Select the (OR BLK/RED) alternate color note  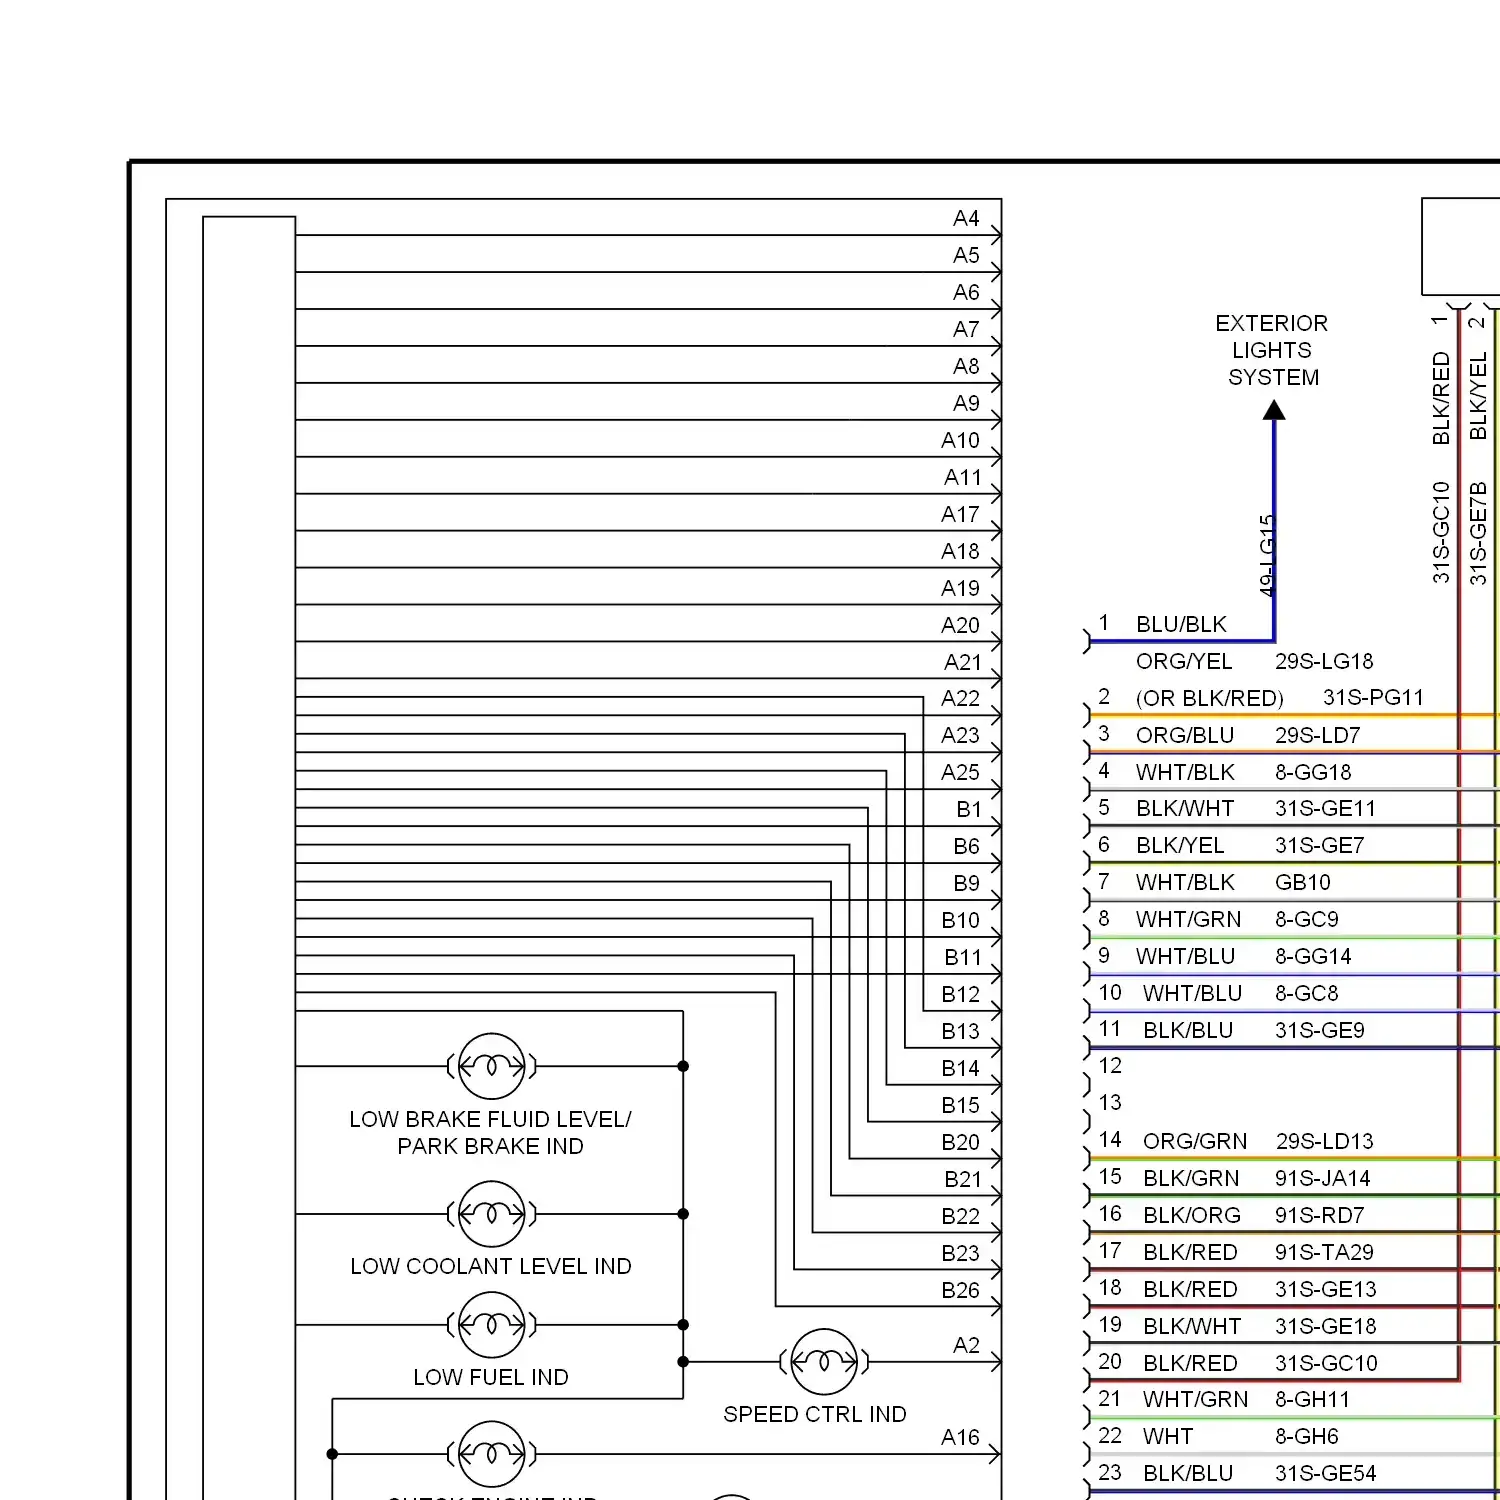(x=1210, y=698)
